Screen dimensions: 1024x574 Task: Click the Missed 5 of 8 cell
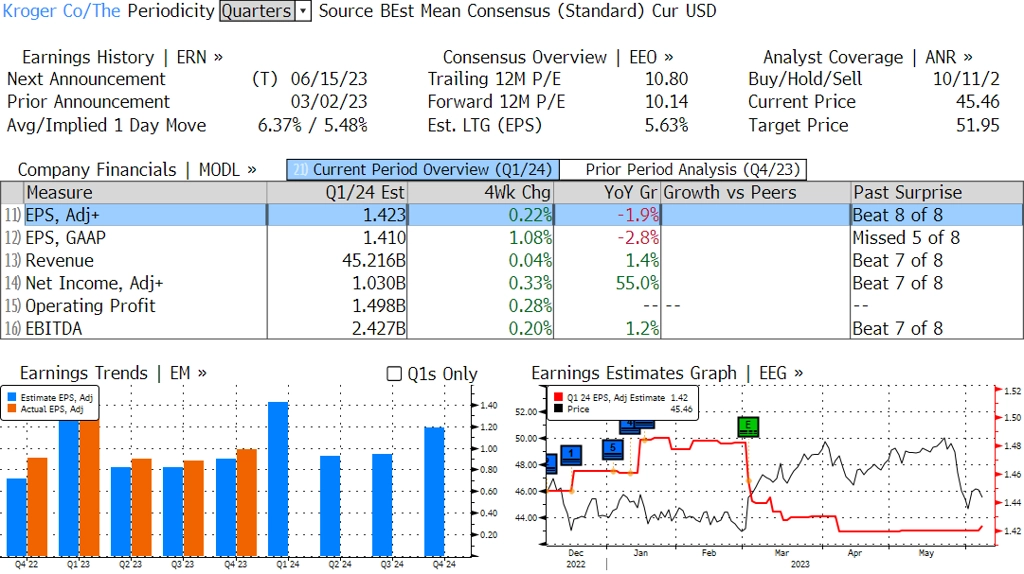936,238
